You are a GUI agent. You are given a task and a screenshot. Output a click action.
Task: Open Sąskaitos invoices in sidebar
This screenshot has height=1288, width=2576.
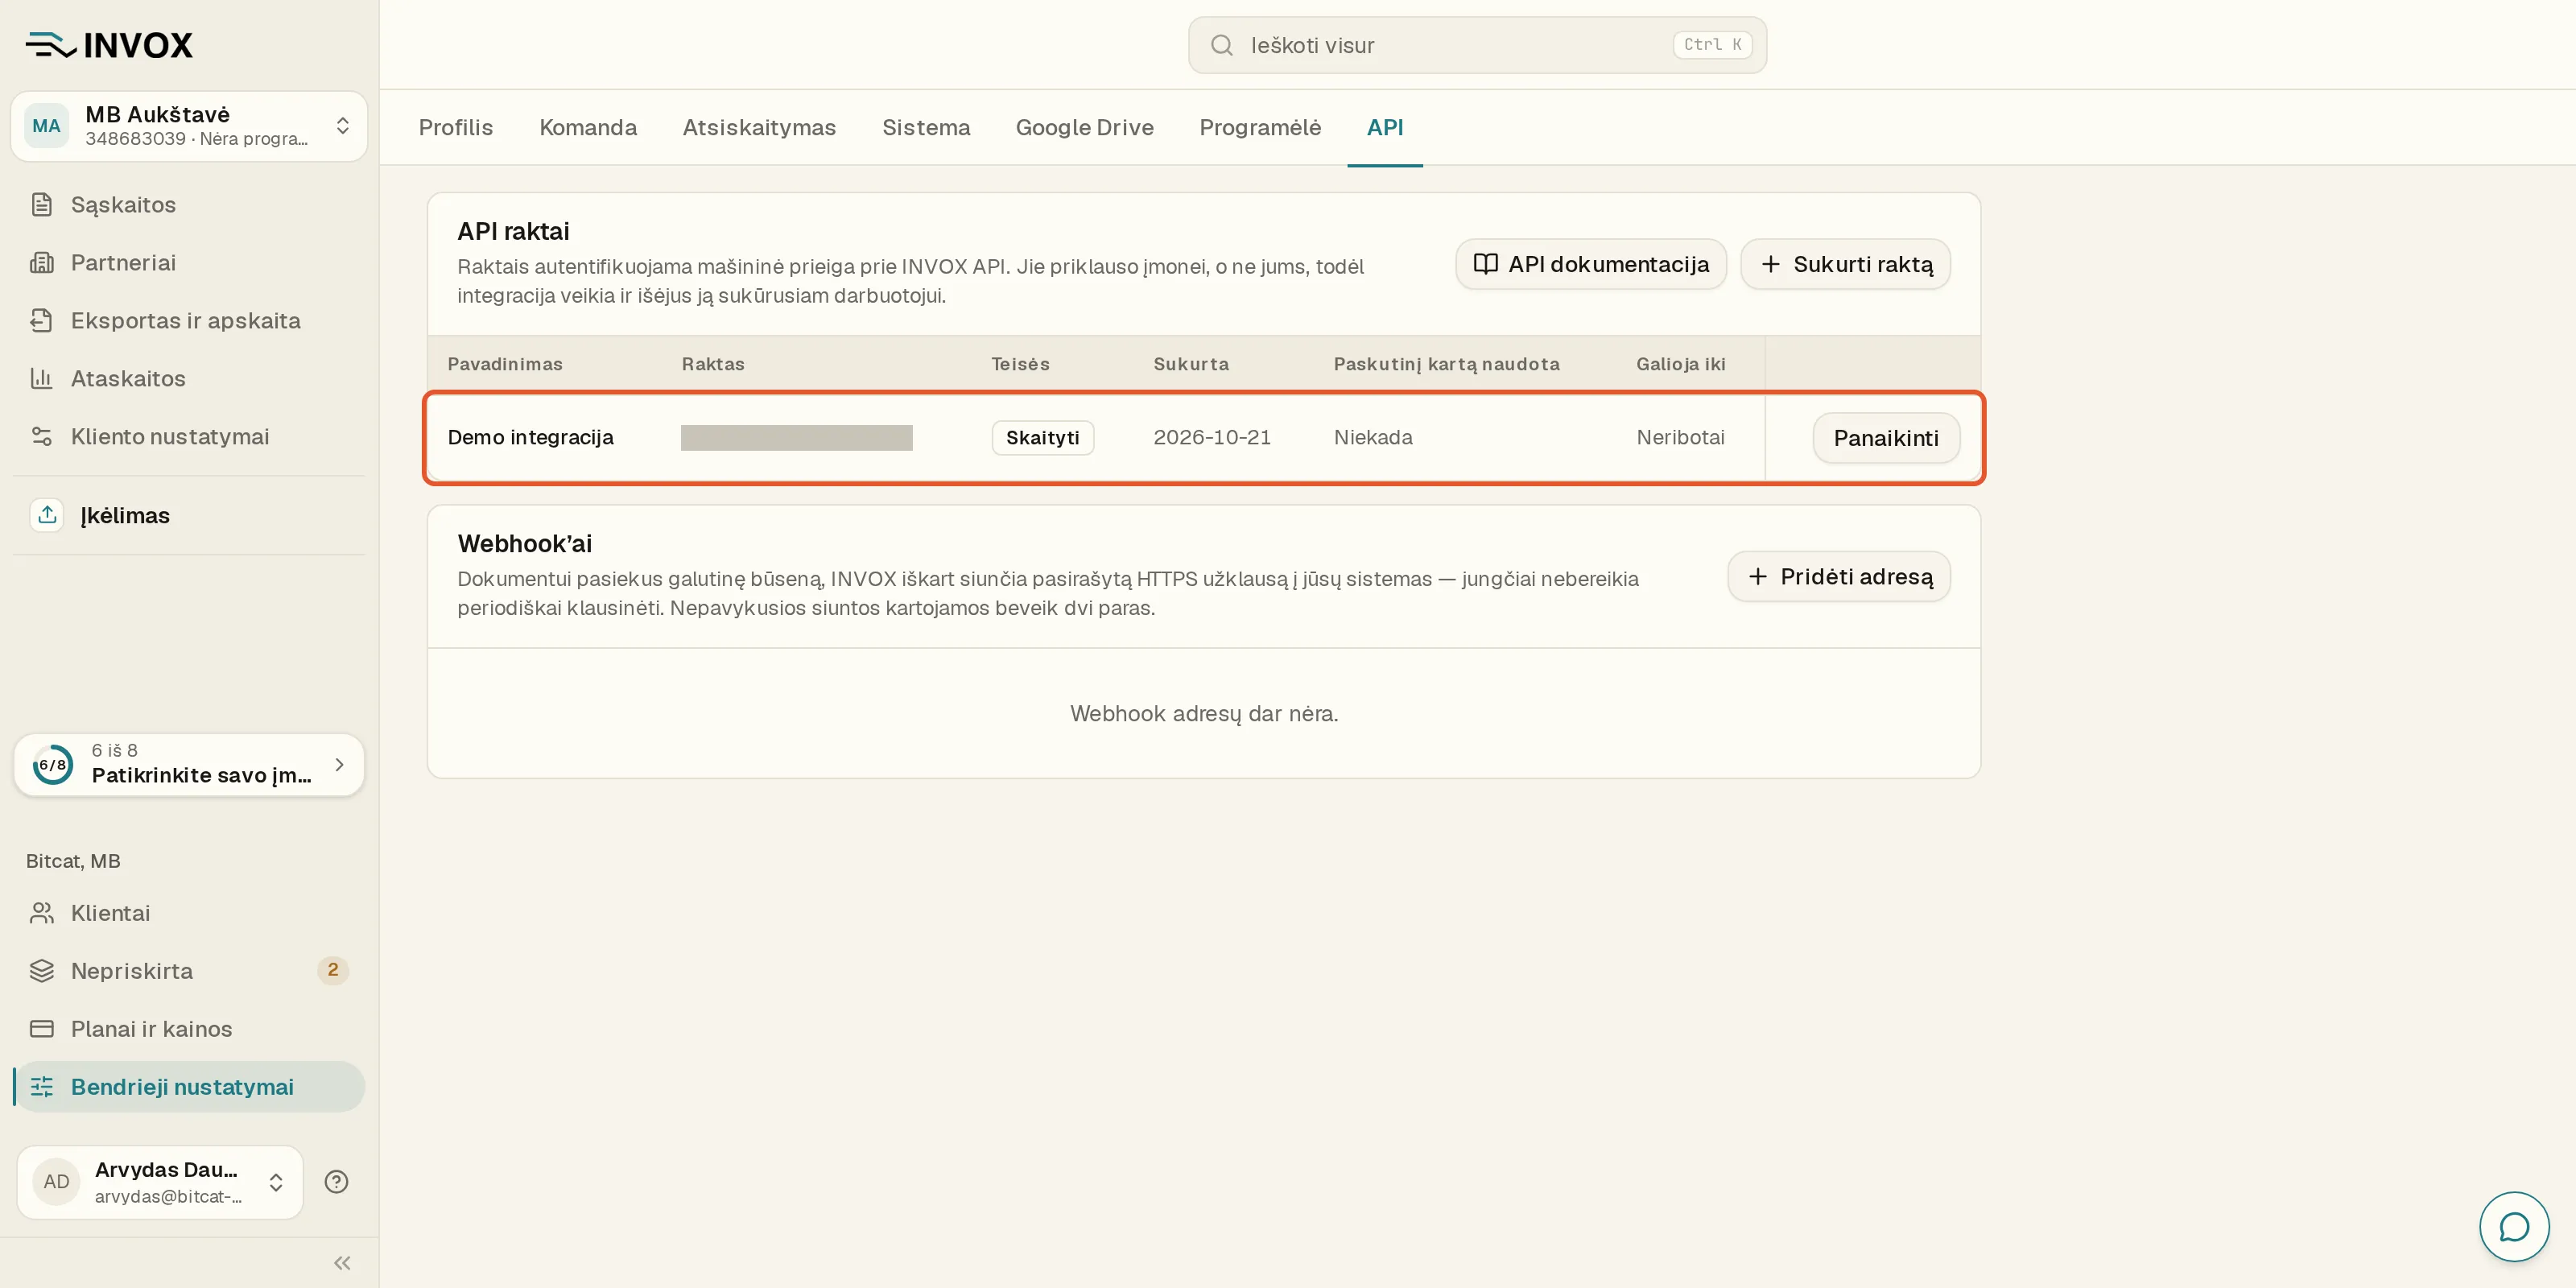[x=189, y=205]
